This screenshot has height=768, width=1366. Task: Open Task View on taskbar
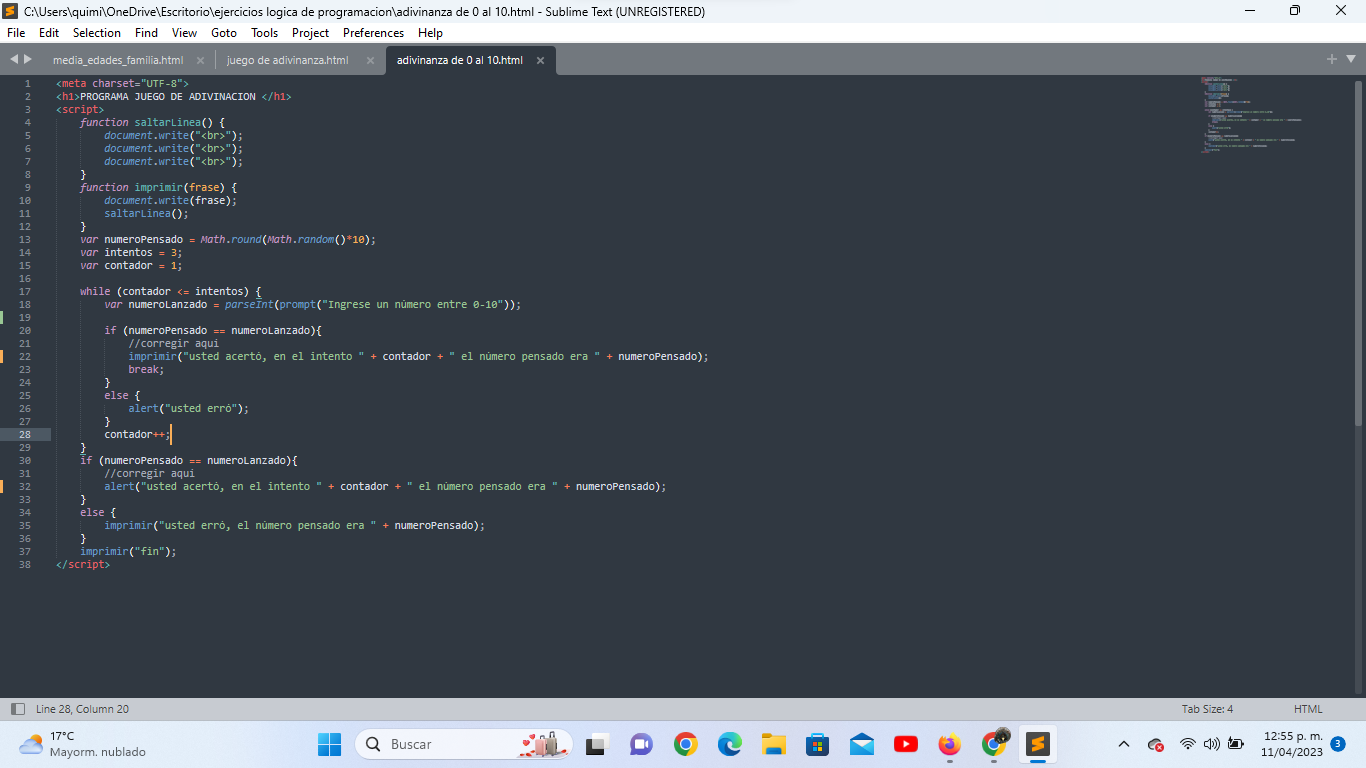click(x=597, y=744)
